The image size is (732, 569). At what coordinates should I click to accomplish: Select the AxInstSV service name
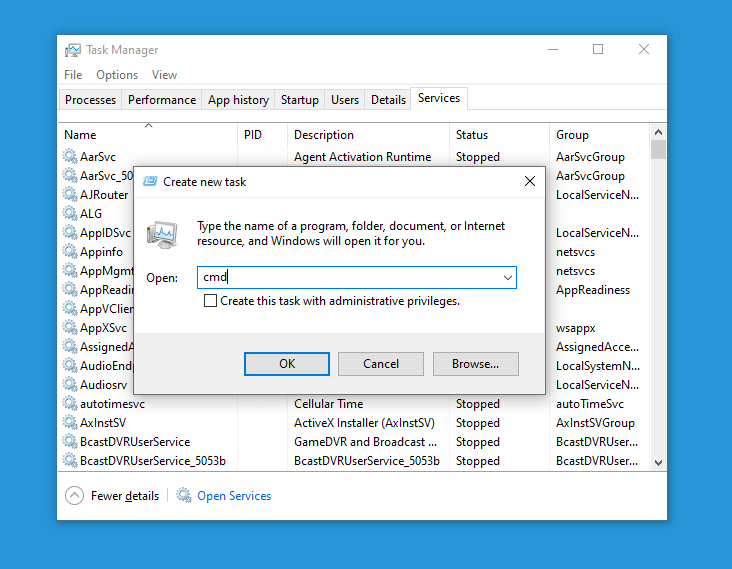103,422
